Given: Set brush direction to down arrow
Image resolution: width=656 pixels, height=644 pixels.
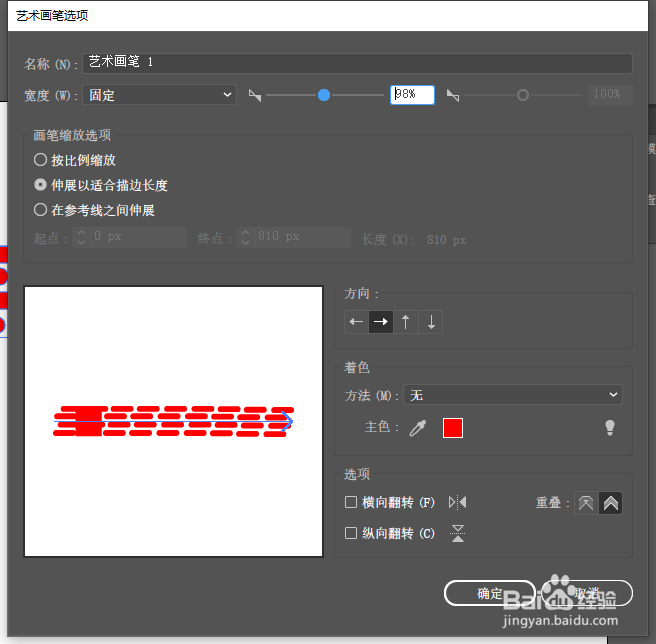Looking at the screenshot, I should [x=430, y=322].
